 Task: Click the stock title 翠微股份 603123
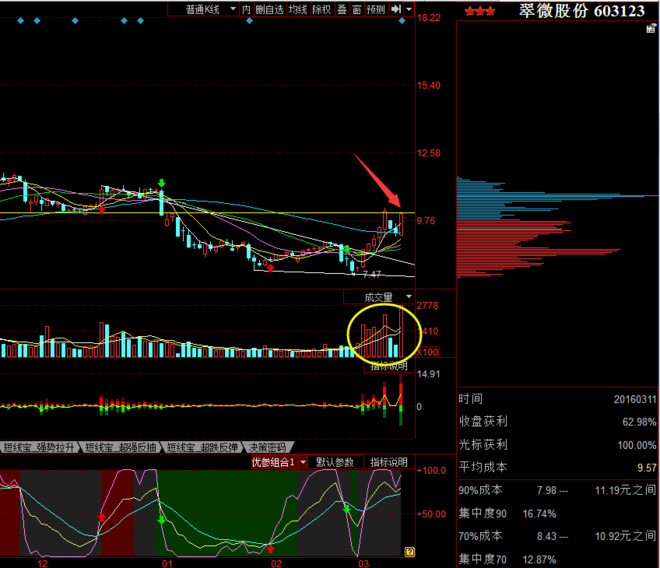pyautogui.click(x=581, y=11)
